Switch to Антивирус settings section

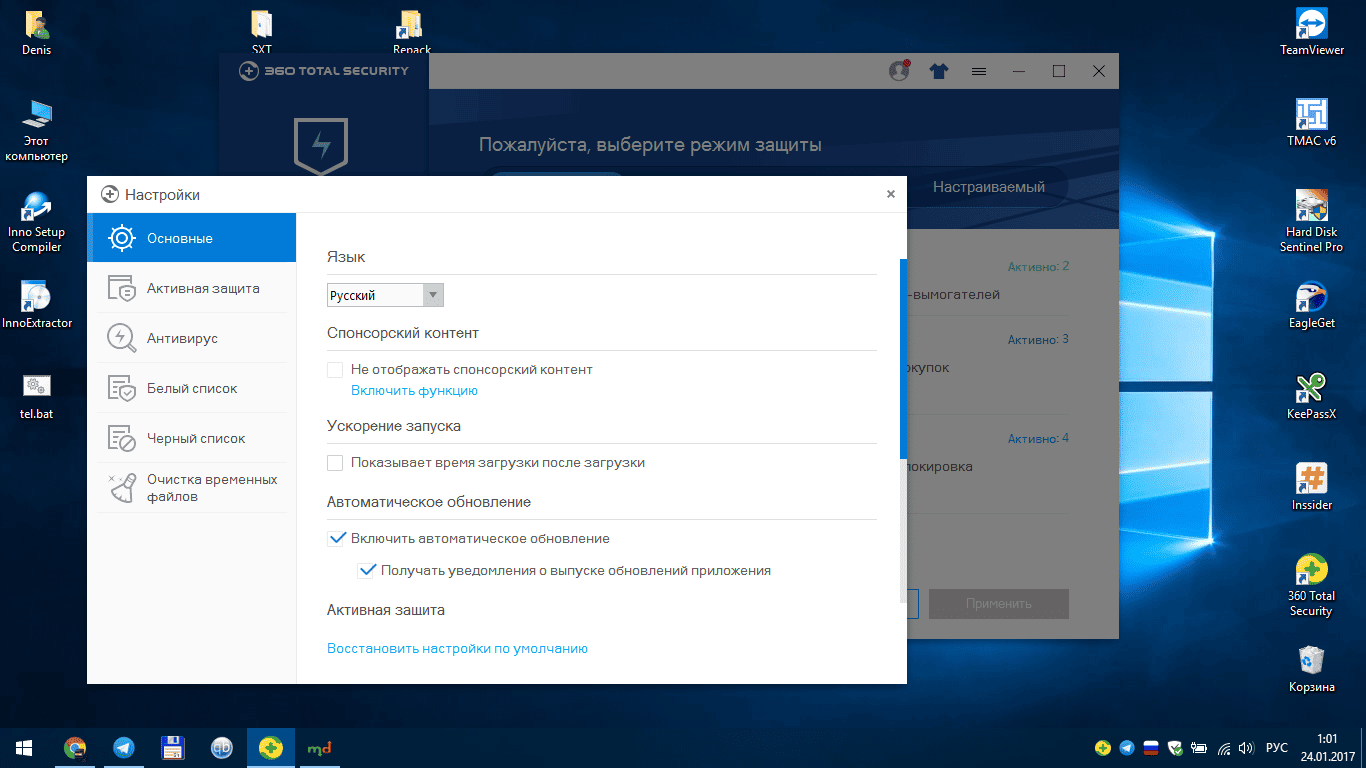[192, 338]
